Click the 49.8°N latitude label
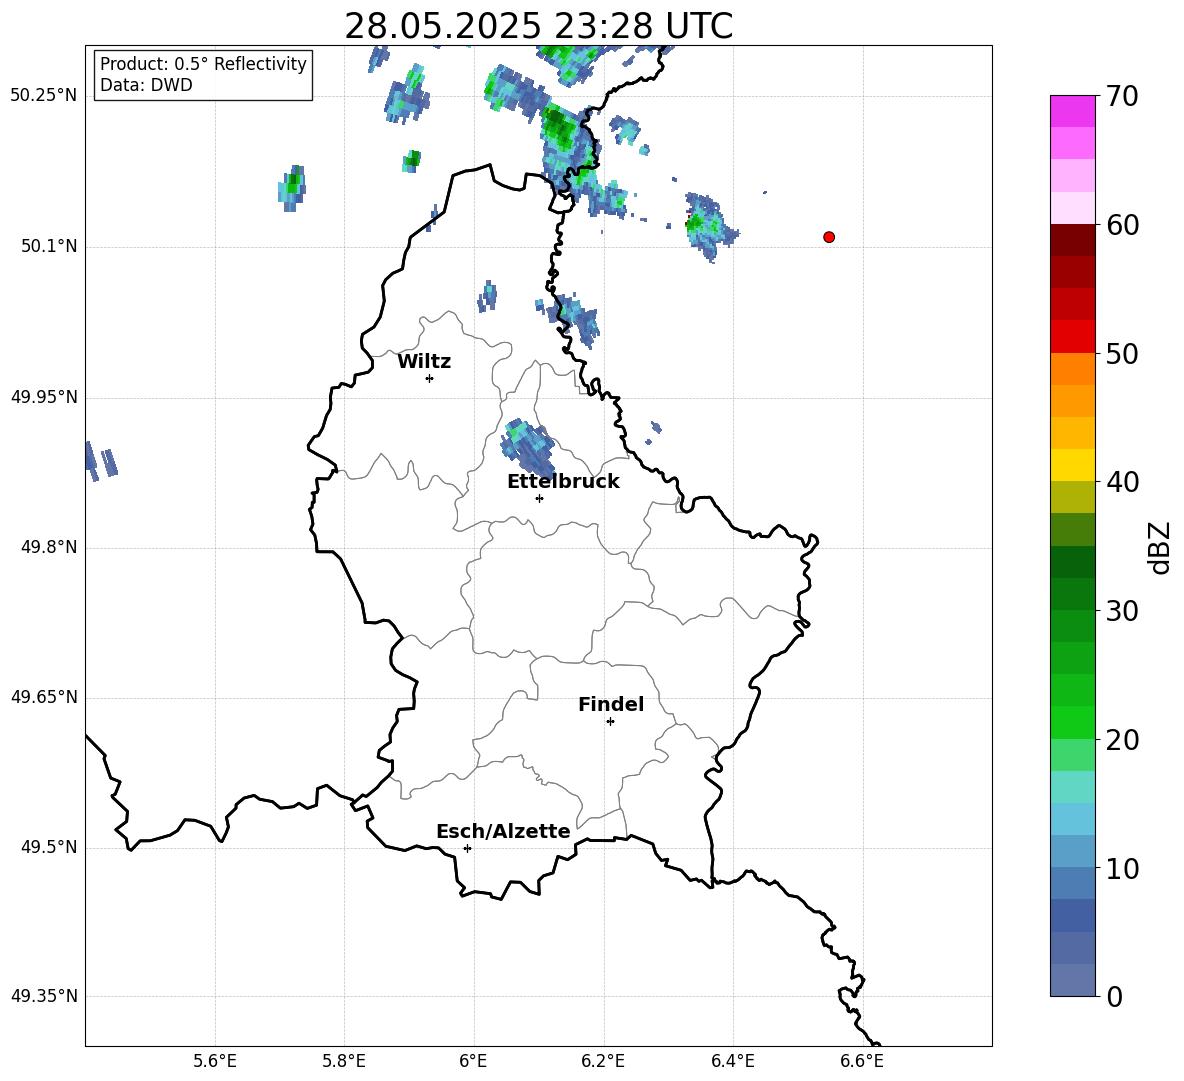This screenshot has width=1184, height=1081. pyautogui.click(x=49, y=547)
